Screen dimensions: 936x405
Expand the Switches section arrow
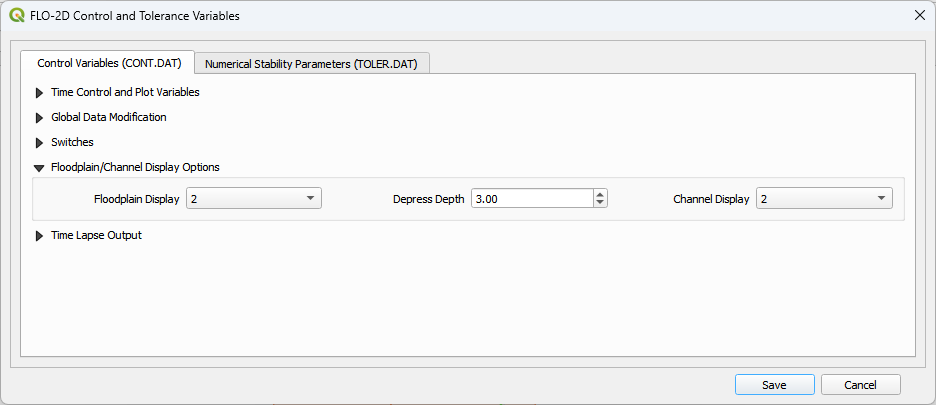[40, 143]
